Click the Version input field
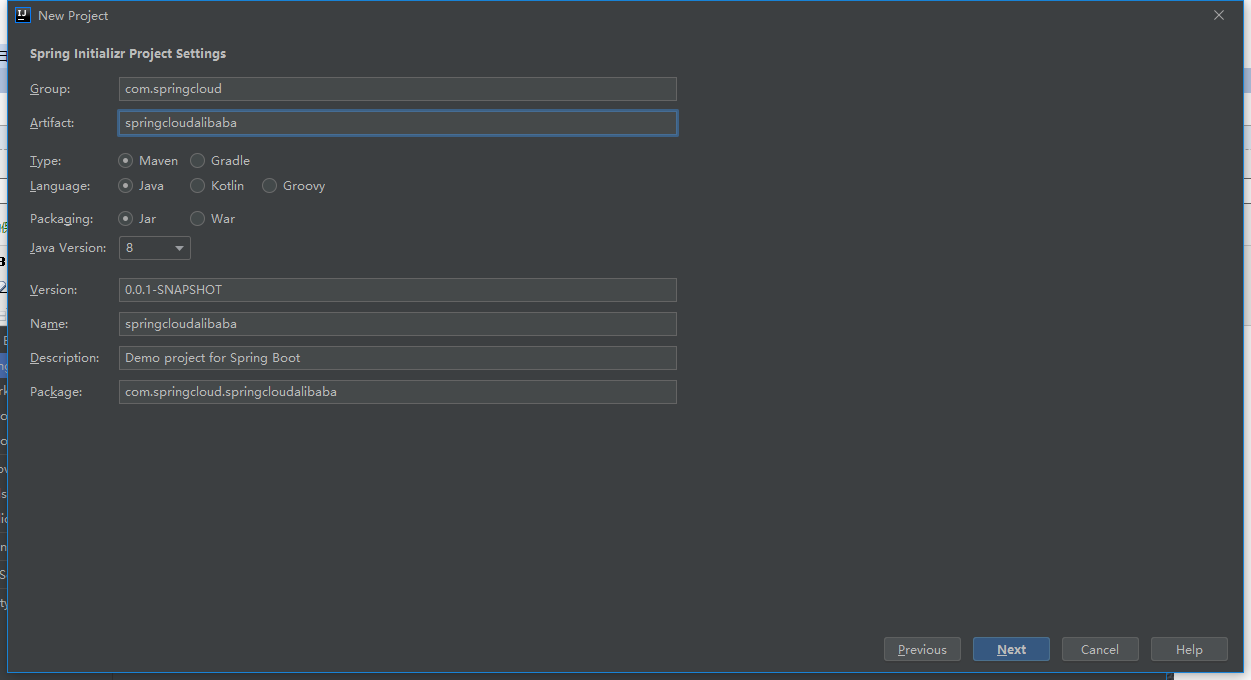1251x680 pixels. tap(397, 290)
